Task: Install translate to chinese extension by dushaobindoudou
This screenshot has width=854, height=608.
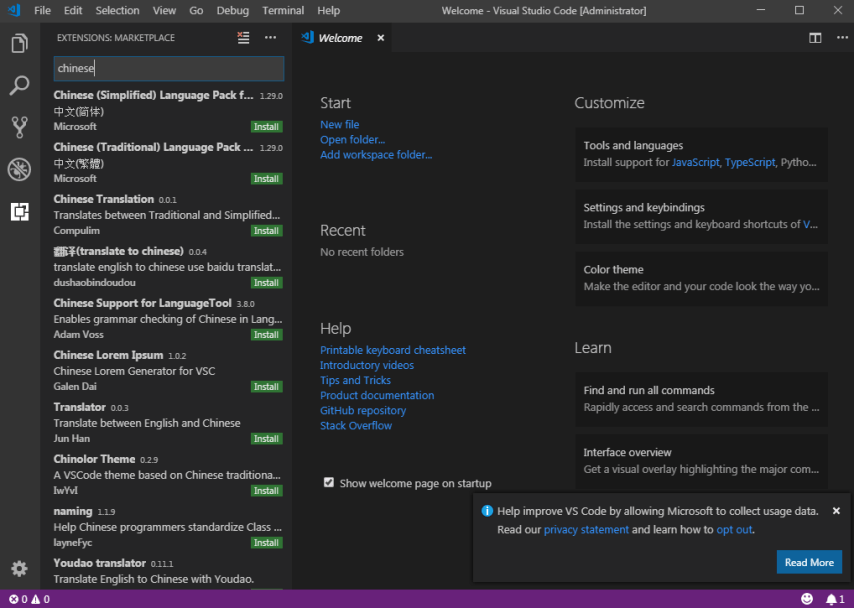Action: 266,283
